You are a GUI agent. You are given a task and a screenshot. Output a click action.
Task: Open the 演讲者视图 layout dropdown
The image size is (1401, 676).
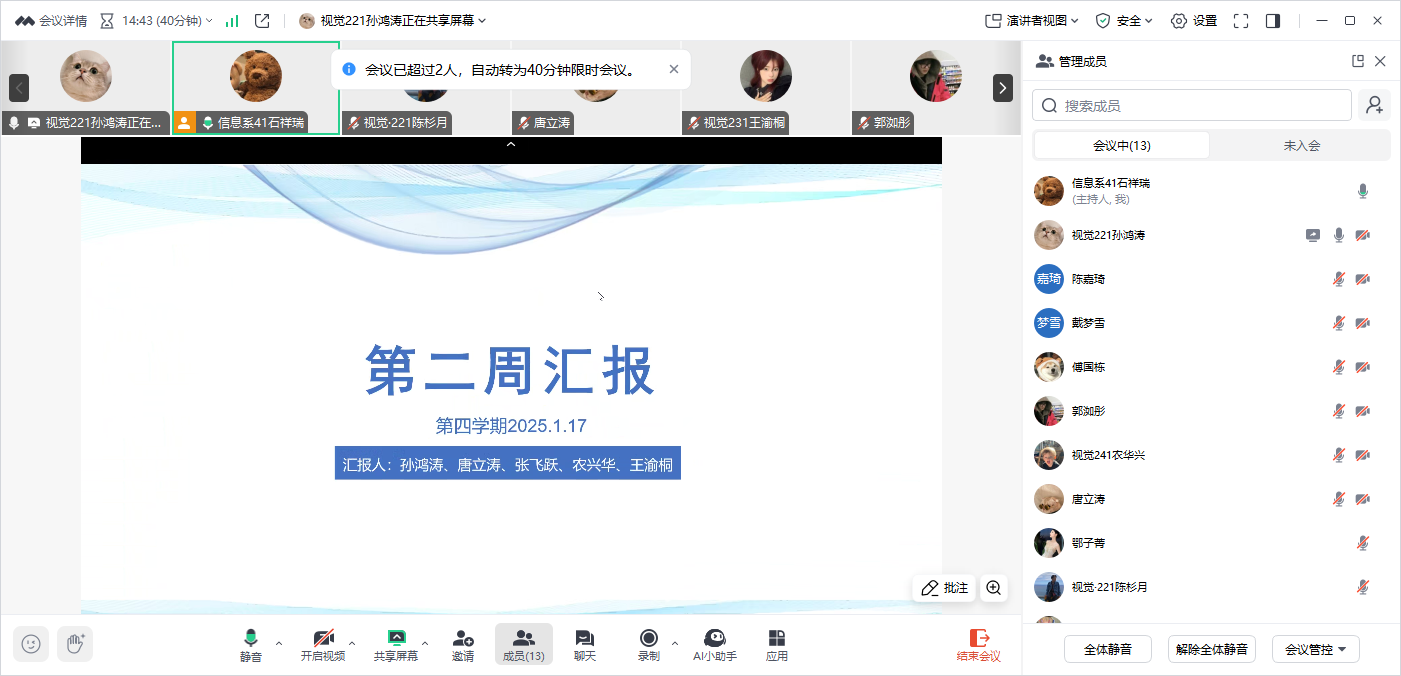point(1032,20)
